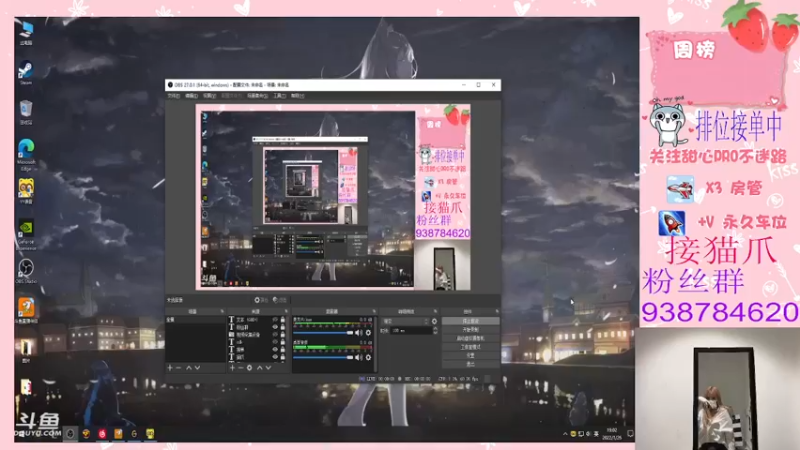This screenshot has width=800, height=450.
Task: Click the source Filters button above the docks
Action: (x=280, y=300)
